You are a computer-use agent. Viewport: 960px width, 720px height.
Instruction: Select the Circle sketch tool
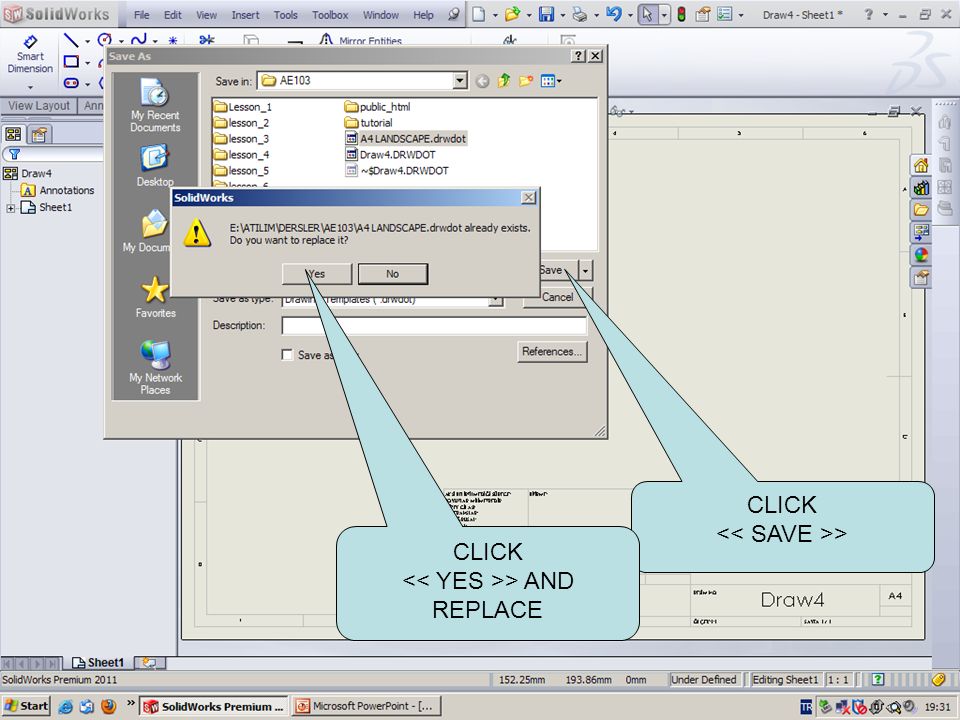point(105,40)
